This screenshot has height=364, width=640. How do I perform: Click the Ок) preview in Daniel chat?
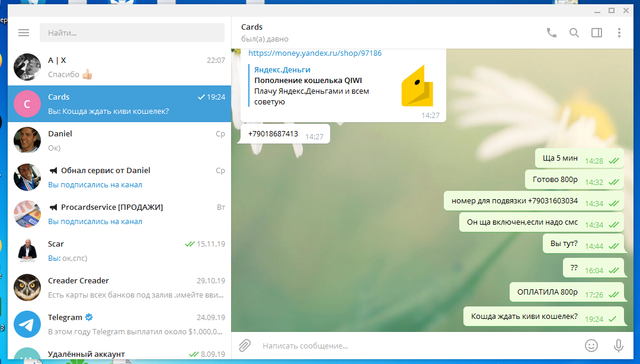[54, 148]
